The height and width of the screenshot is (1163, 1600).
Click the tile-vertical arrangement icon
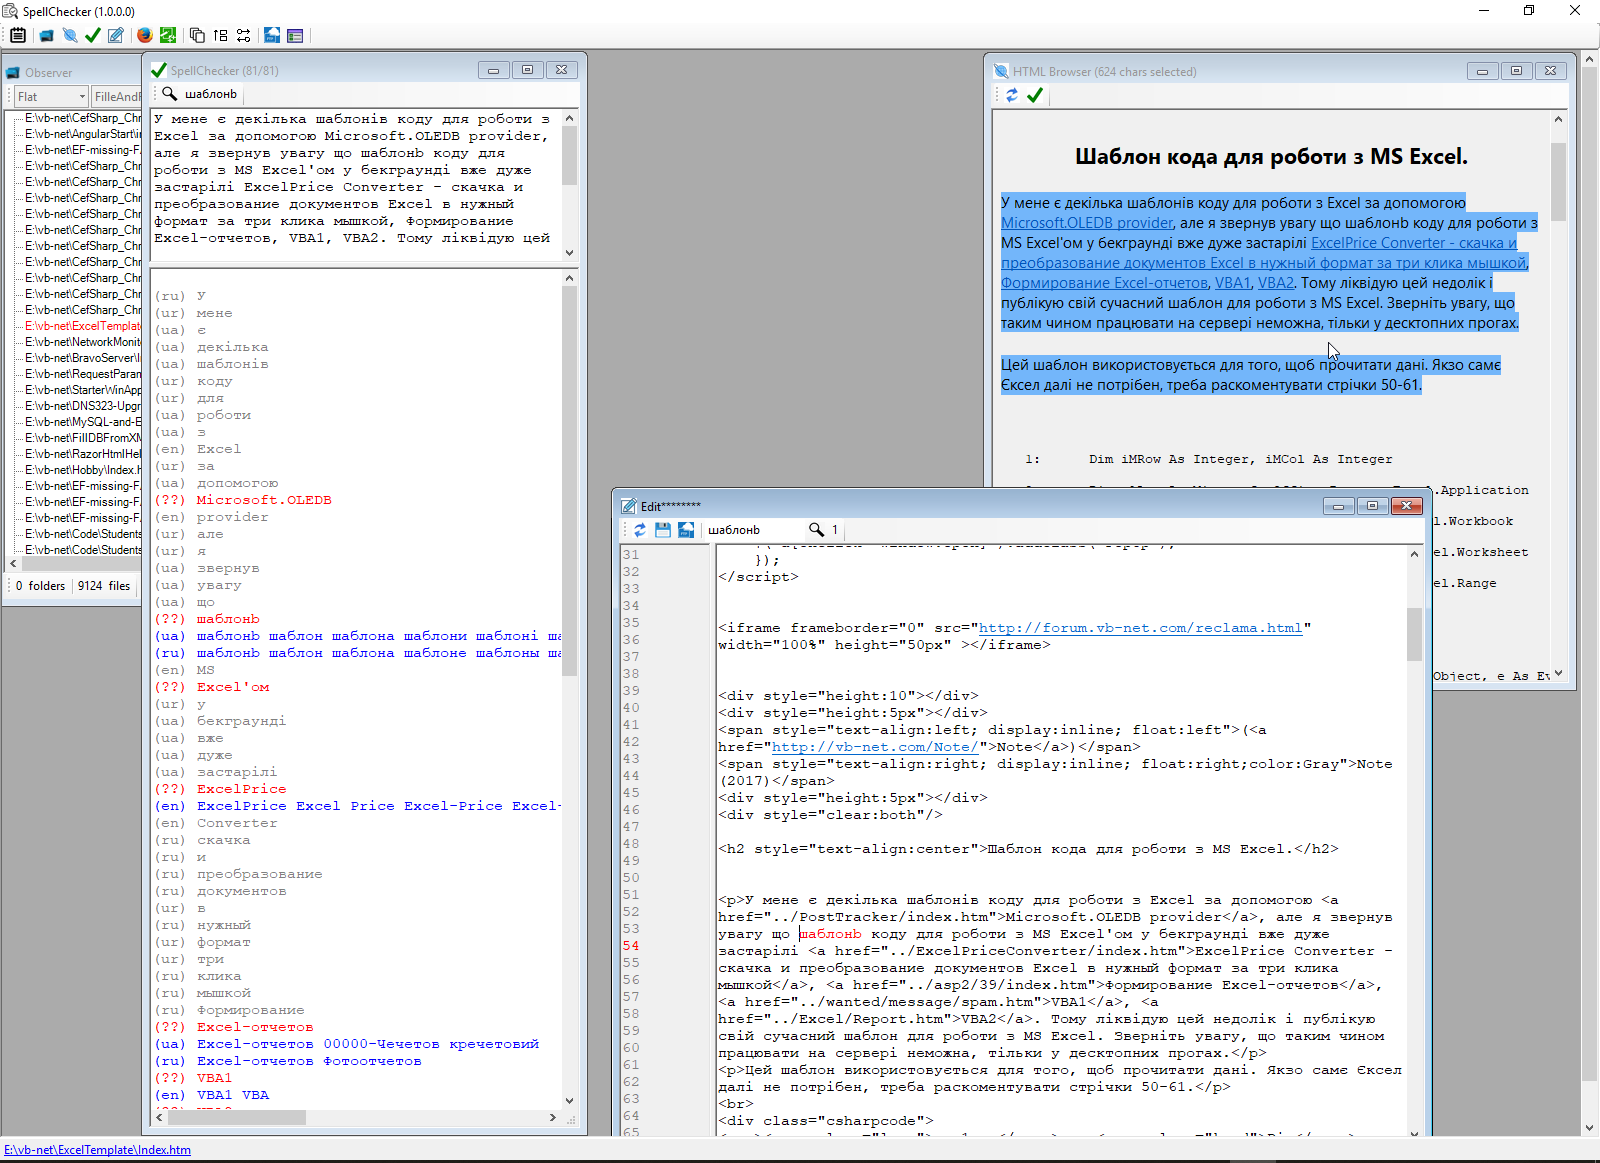tap(220, 35)
